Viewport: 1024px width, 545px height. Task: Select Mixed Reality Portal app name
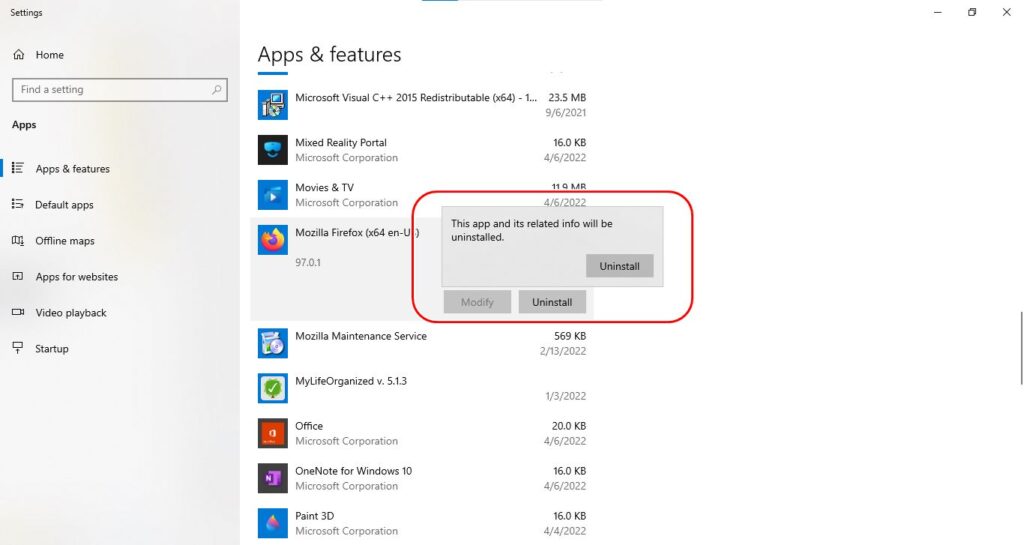[x=340, y=142]
